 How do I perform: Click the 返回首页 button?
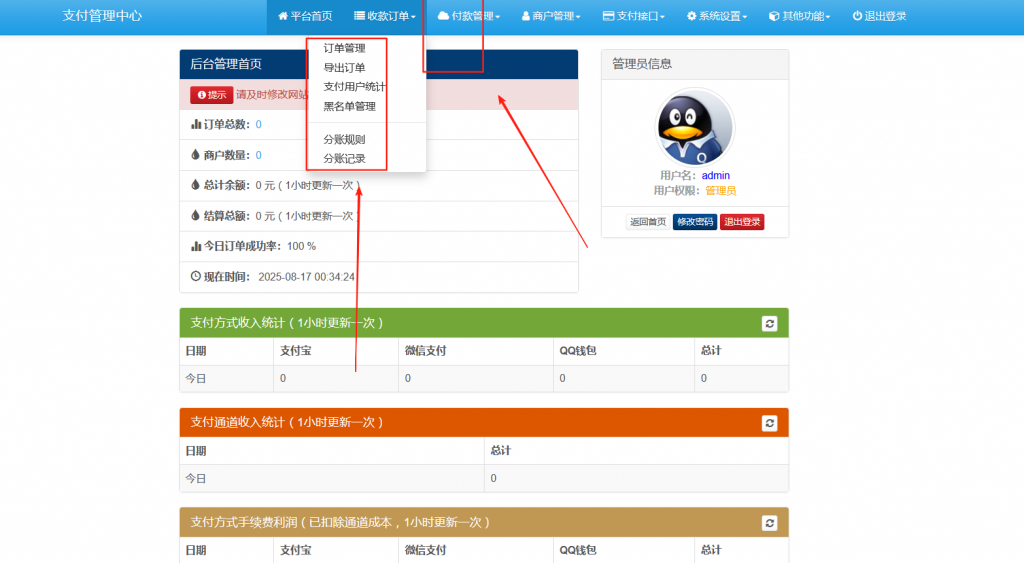point(648,222)
